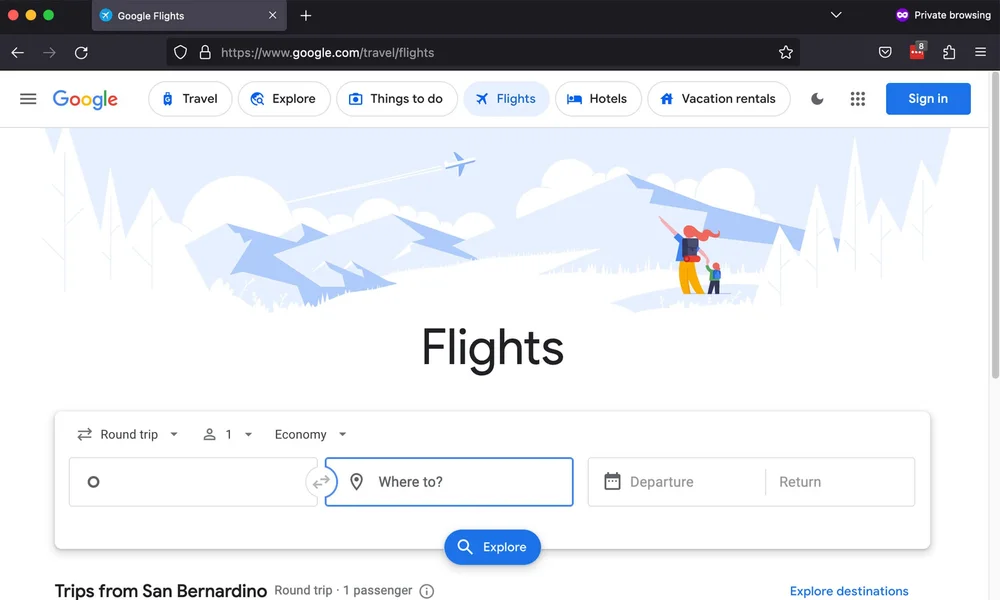Toggle dark mode with the moon icon
Screen dimensions: 1000x600
pos(817,99)
